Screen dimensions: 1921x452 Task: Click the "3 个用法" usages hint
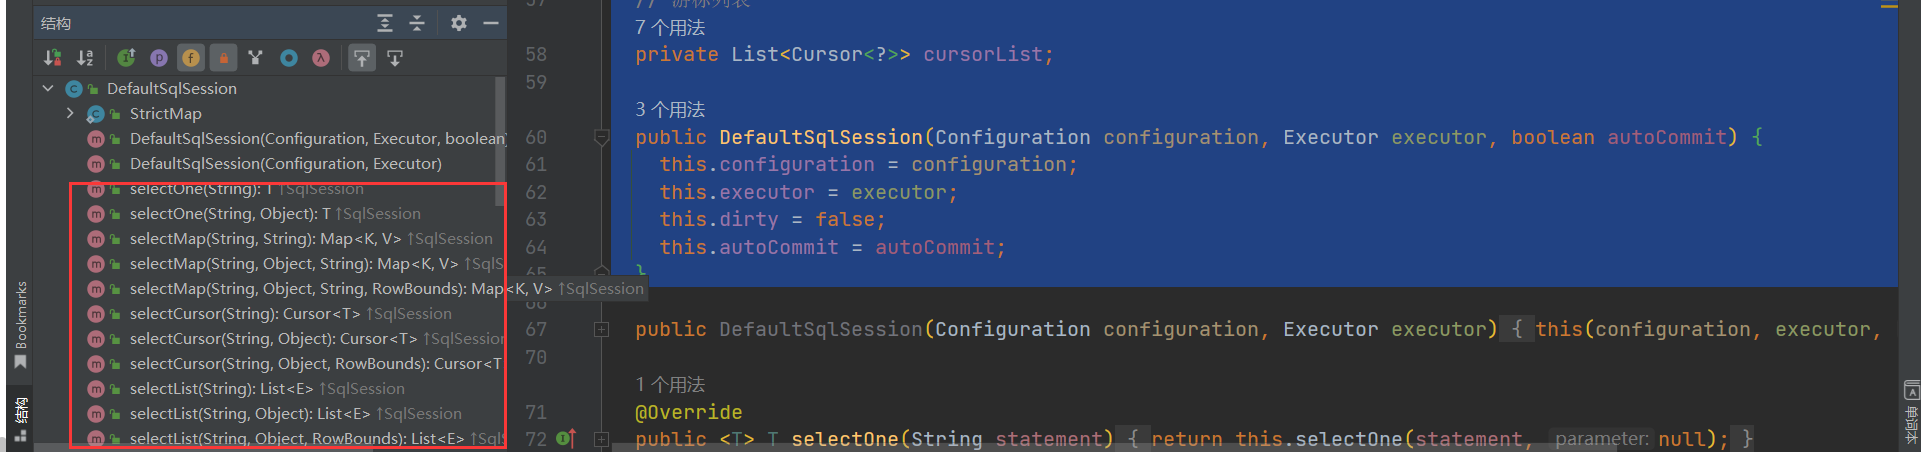[670, 109]
